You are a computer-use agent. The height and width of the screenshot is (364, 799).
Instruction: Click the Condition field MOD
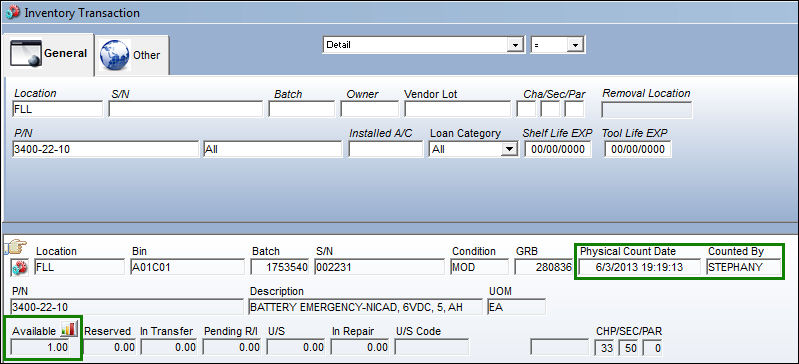(x=480, y=267)
